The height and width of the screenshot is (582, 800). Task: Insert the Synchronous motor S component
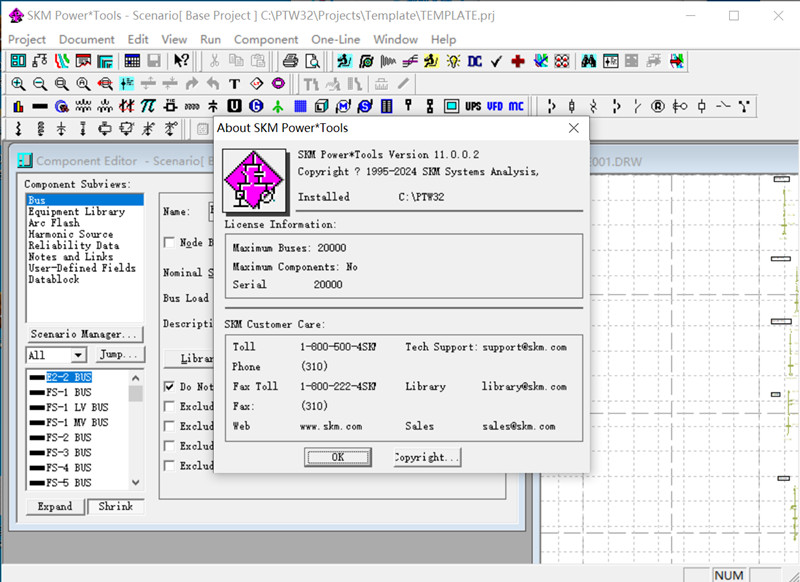365,106
